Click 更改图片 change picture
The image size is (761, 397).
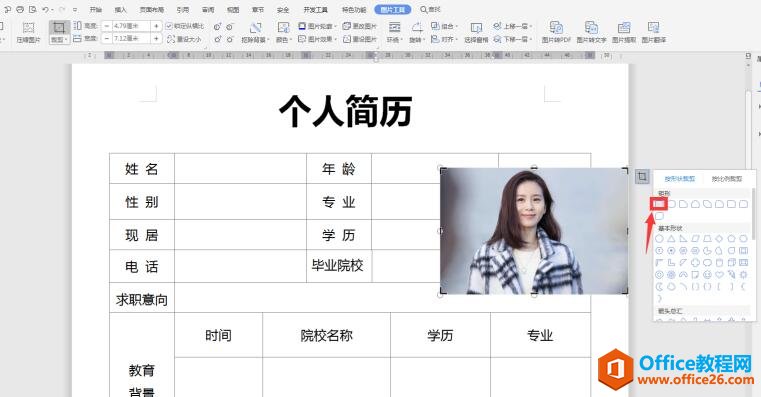pos(360,26)
